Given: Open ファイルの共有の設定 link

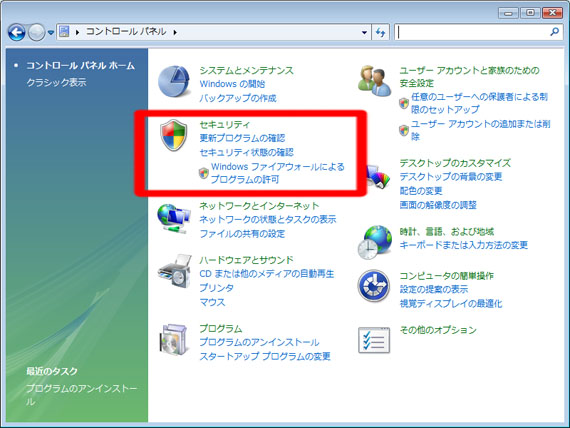Looking at the screenshot, I should click(x=242, y=233).
